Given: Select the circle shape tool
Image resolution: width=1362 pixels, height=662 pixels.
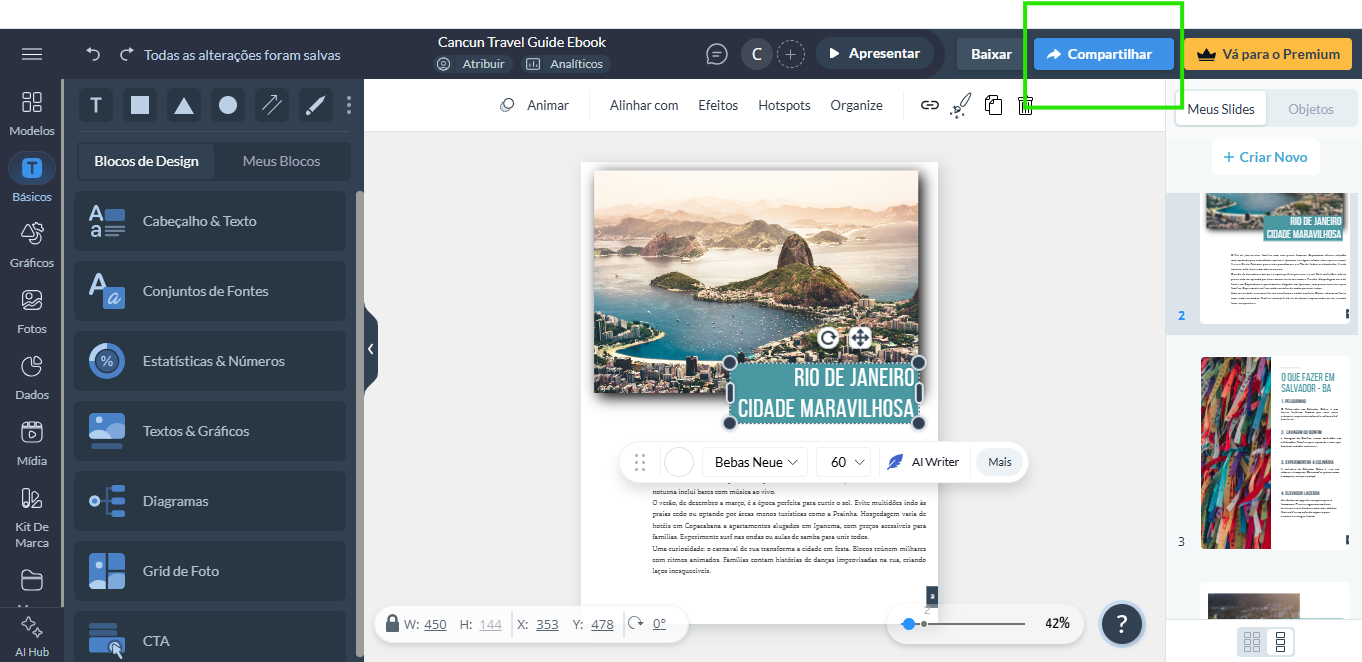Looking at the screenshot, I should pos(228,105).
